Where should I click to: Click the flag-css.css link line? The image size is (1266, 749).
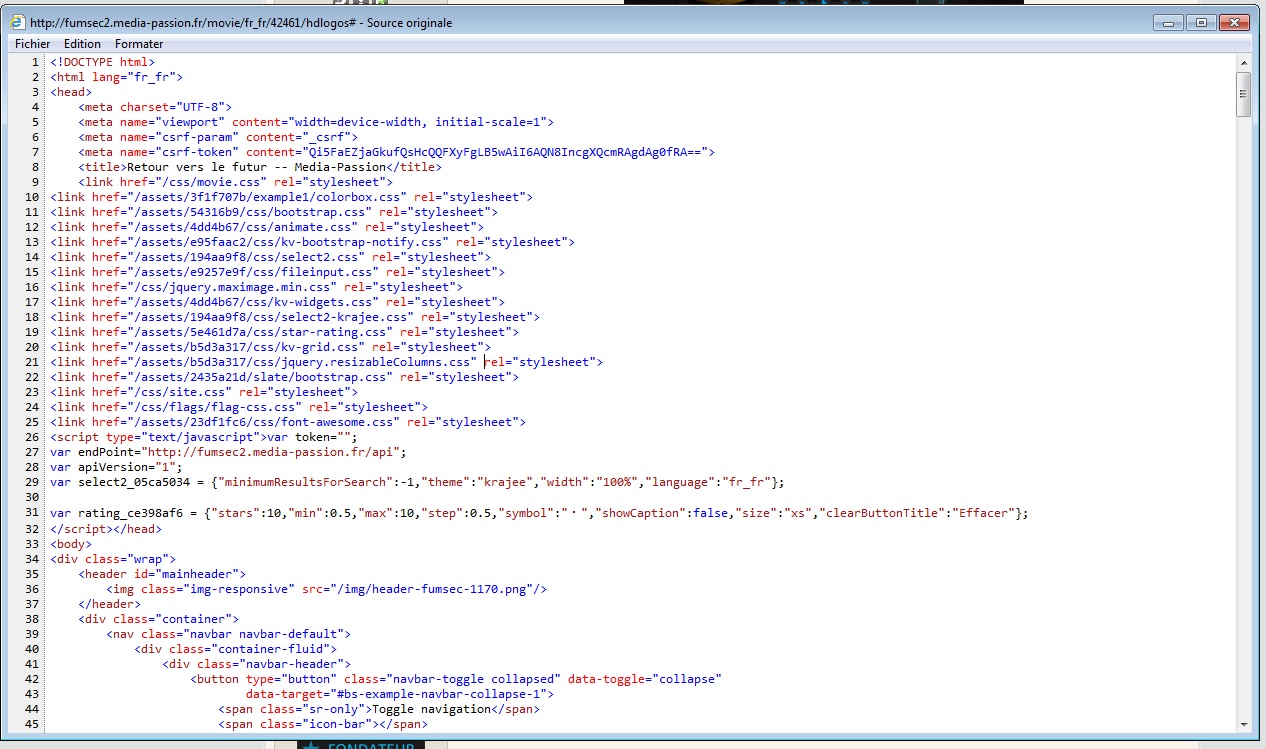click(239, 407)
